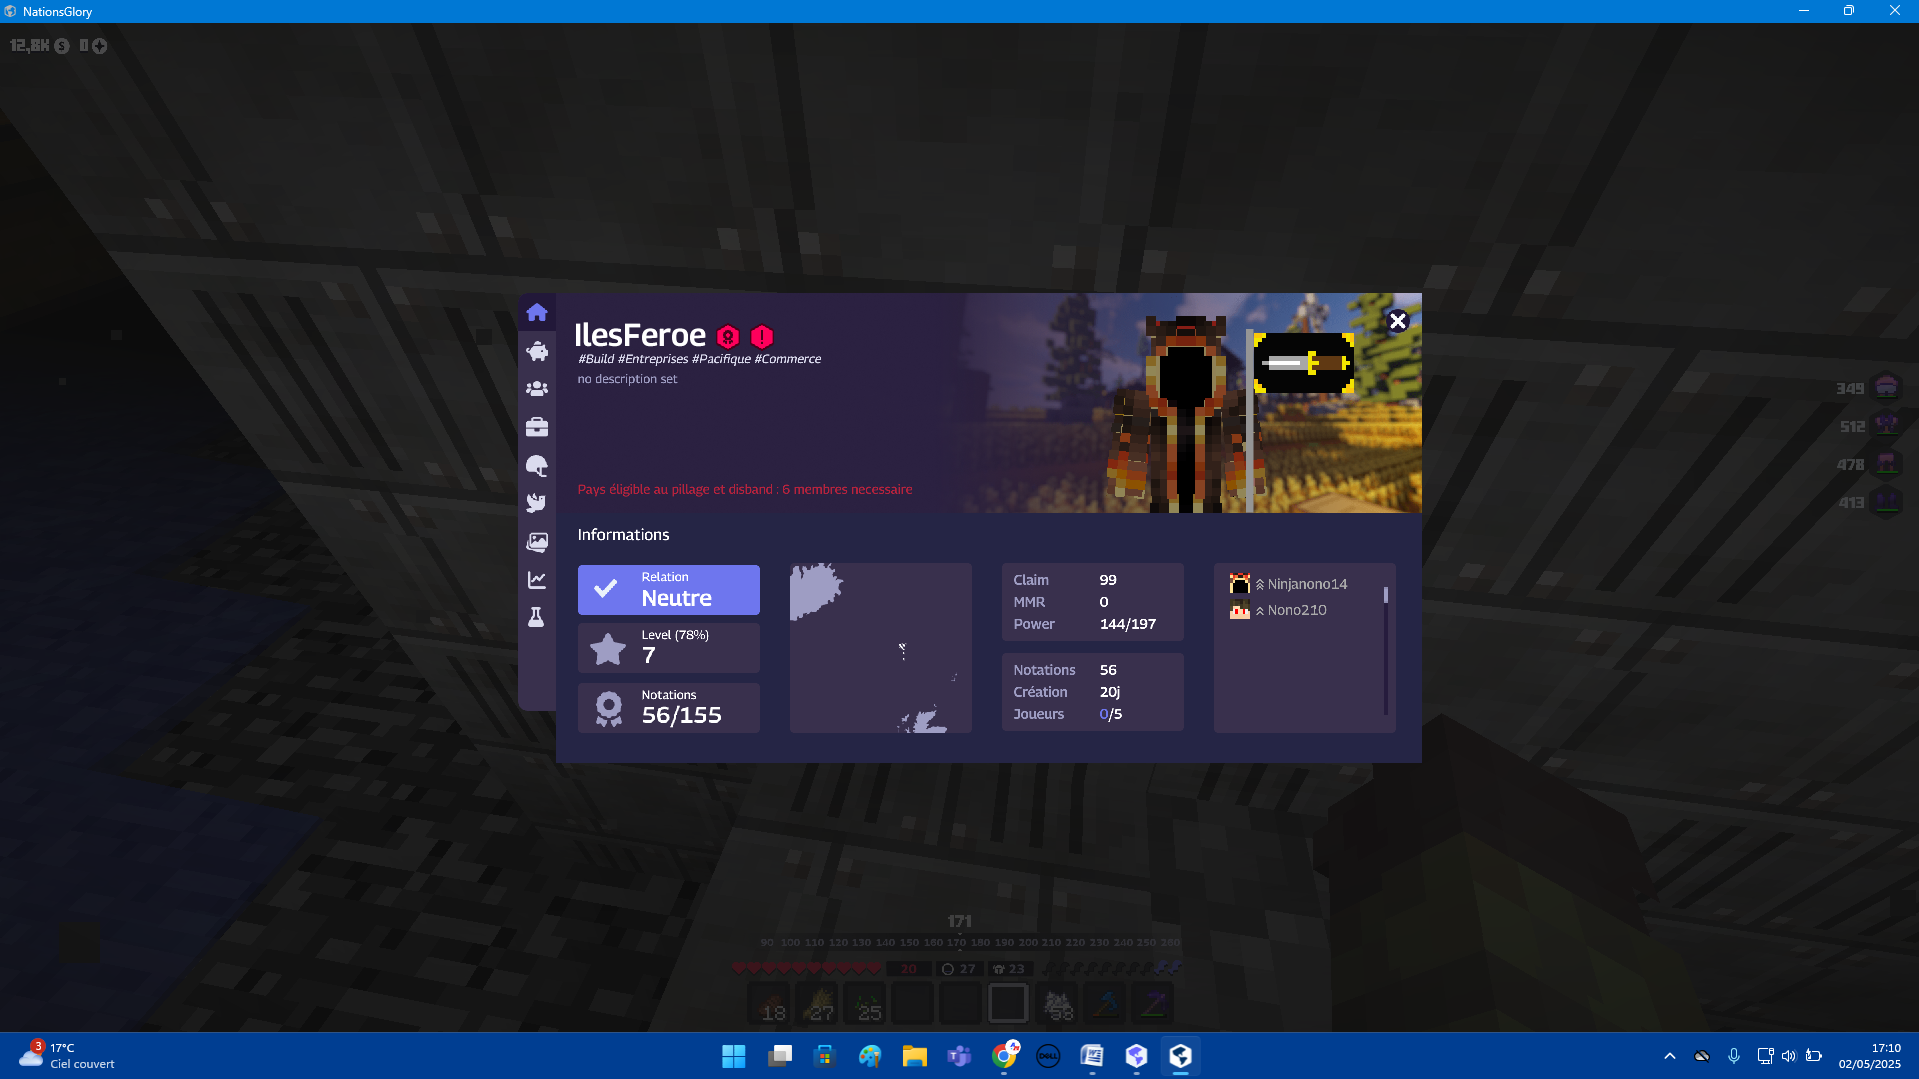Image resolution: width=1919 pixels, height=1079 pixels.
Task: Click the IlesFeroe country name title
Action: point(640,335)
